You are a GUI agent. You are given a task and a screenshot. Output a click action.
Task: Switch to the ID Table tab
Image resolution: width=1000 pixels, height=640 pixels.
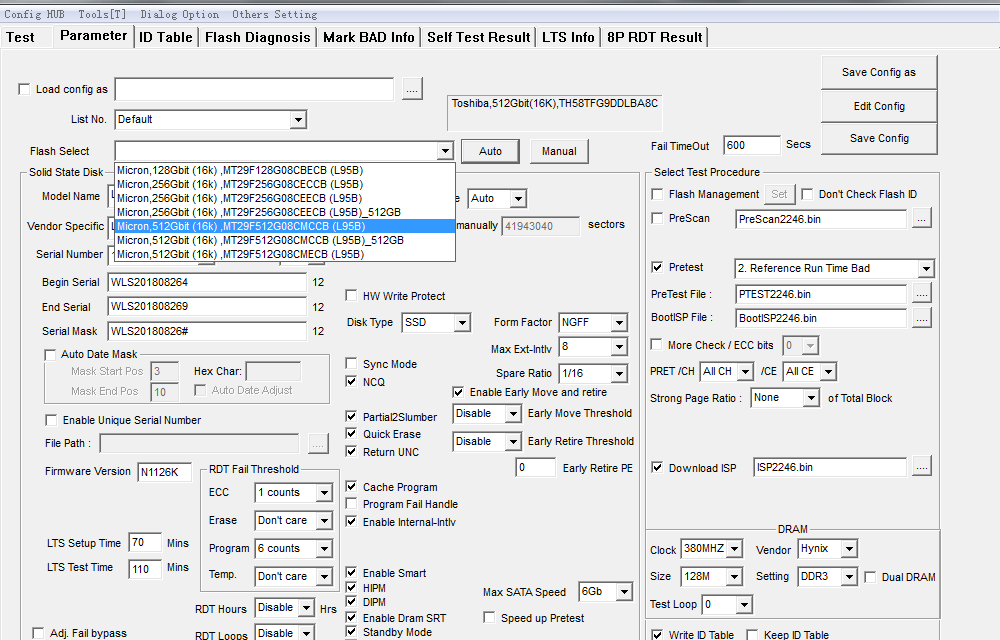click(166, 38)
